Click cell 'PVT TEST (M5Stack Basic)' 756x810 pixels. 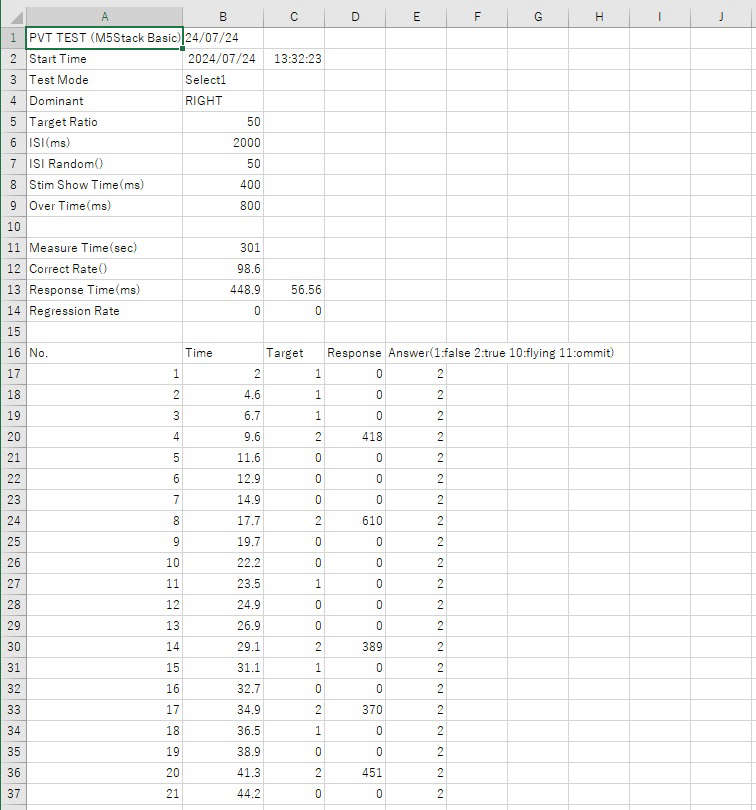(x=104, y=38)
